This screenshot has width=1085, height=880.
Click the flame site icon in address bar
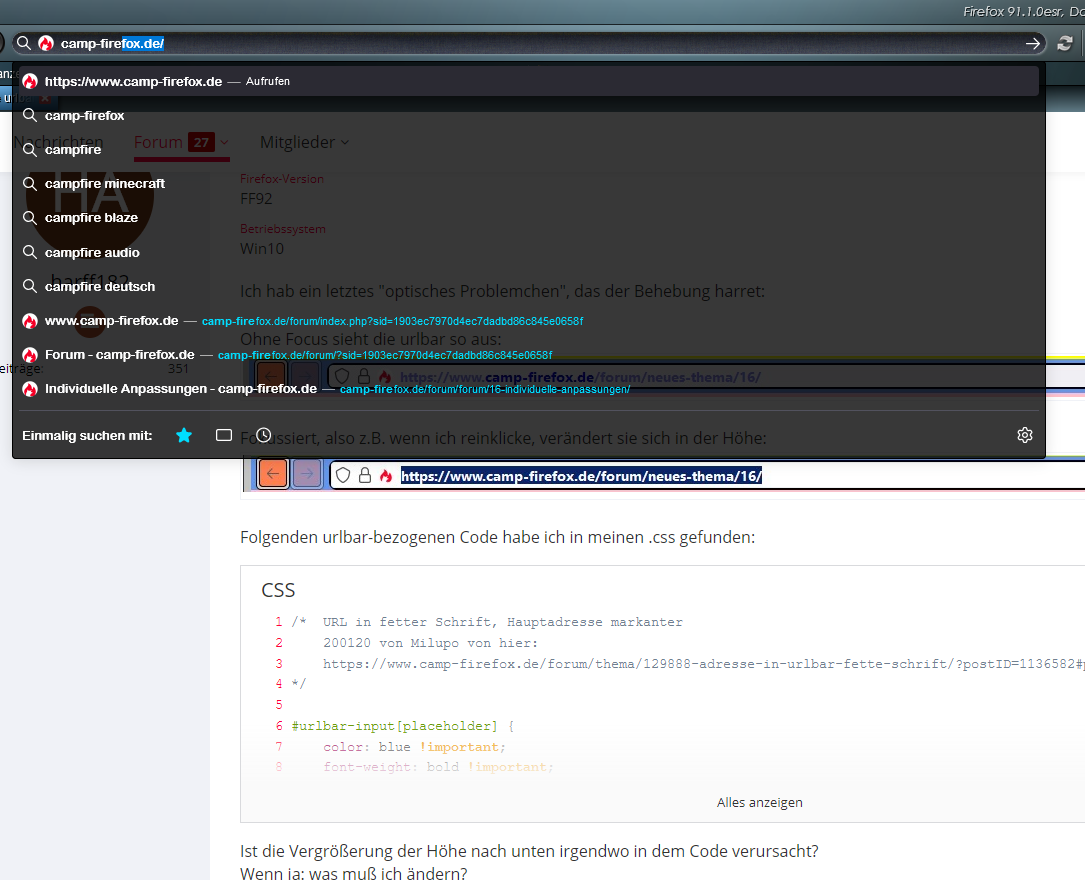coord(46,44)
